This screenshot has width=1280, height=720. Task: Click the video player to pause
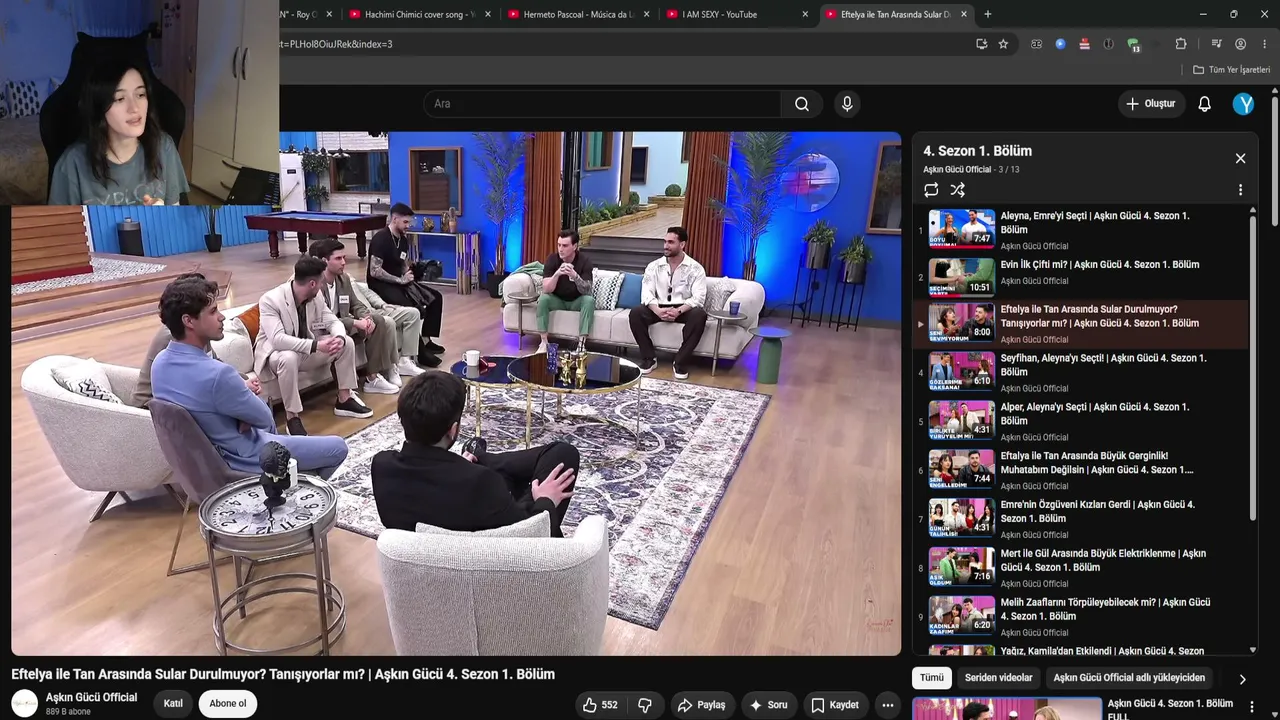pos(456,394)
